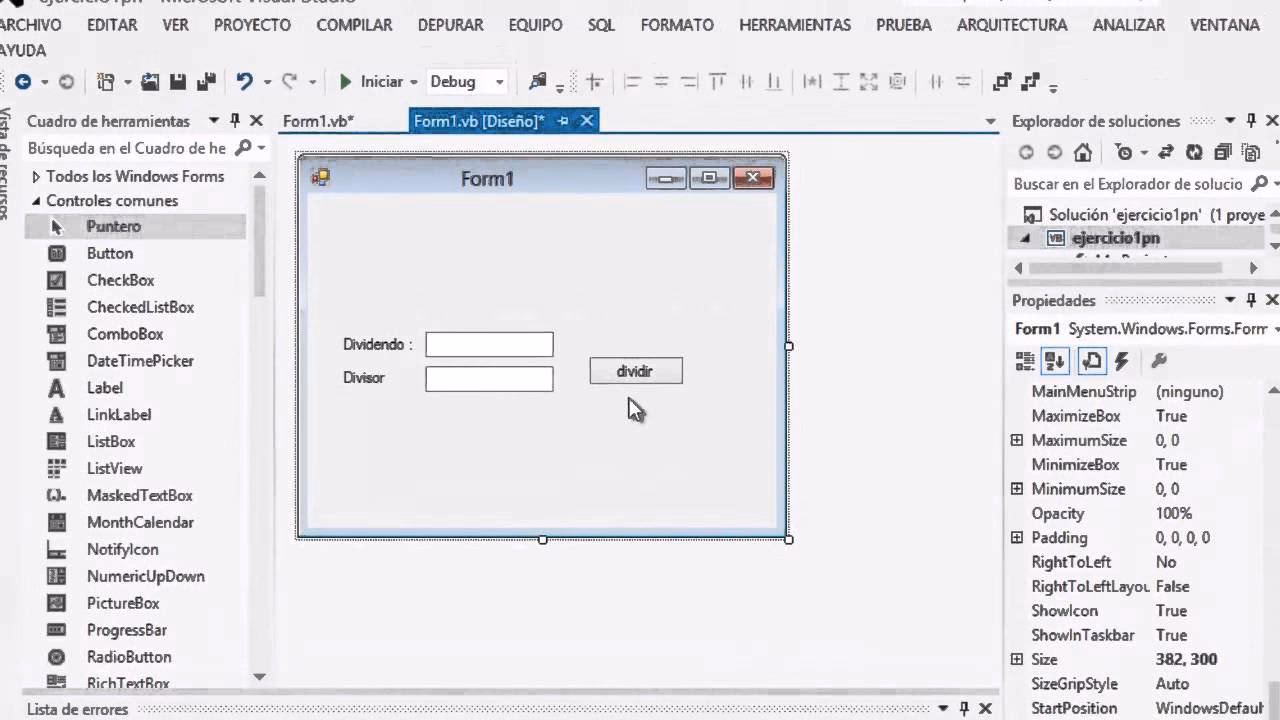Screen dimensions: 1280x720
Task: Open the DEPURAR menu
Action: click(450, 25)
